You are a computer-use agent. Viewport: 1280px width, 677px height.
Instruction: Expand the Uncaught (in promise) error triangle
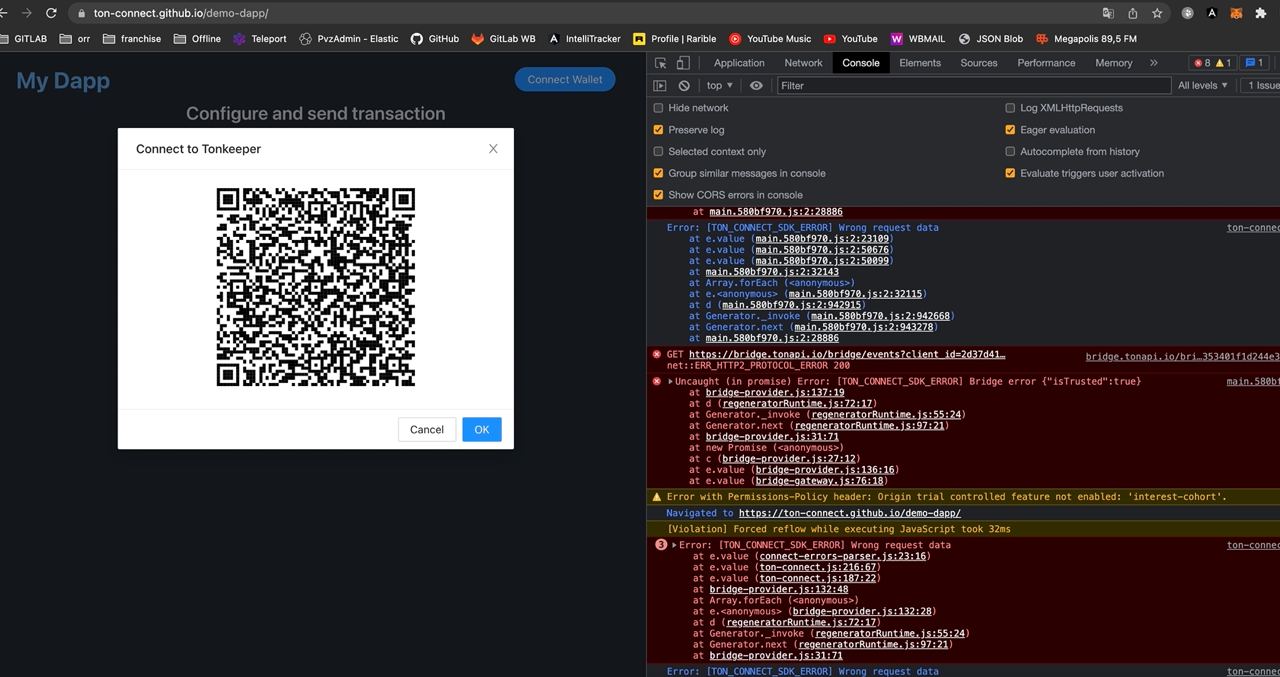click(671, 381)
